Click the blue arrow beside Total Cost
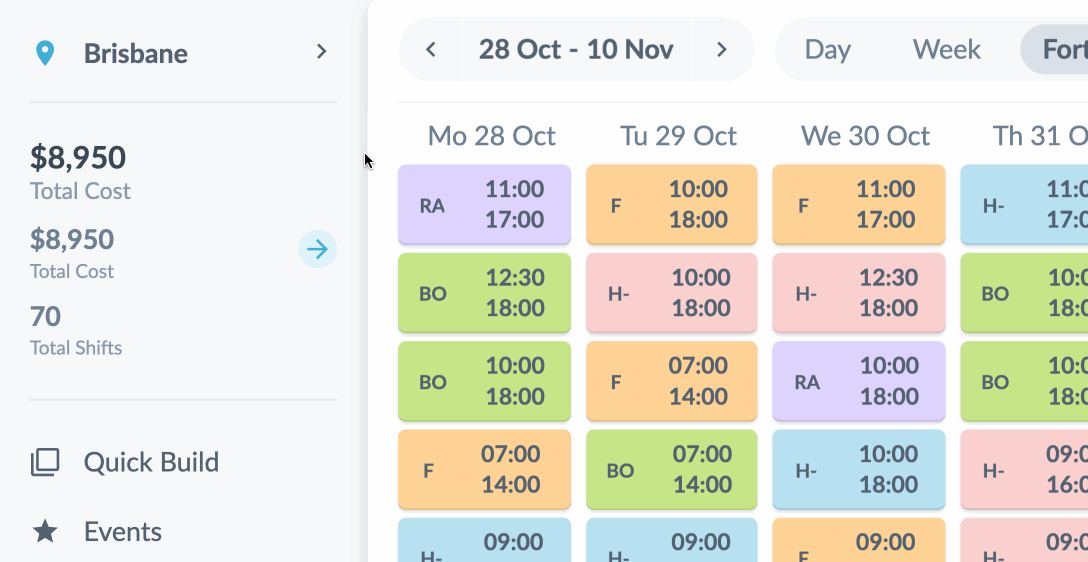1088x562 pixels. [x=317, y=249]
